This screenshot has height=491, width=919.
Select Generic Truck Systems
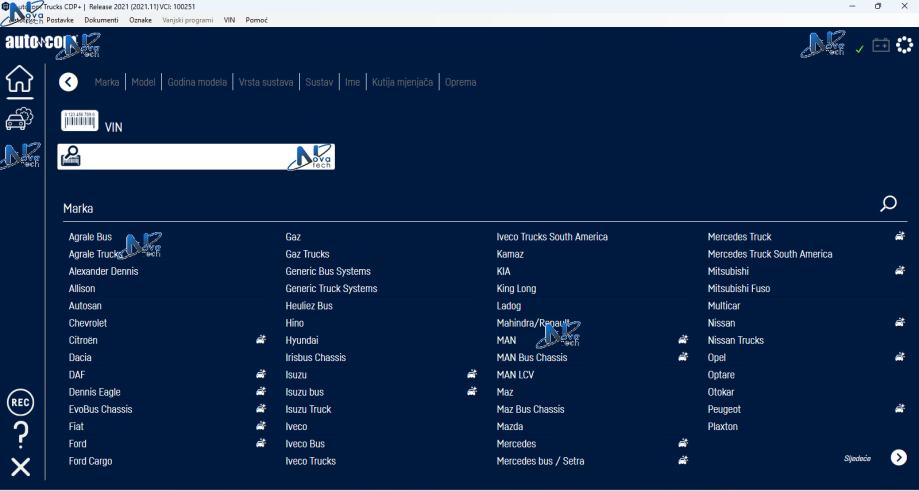click(x=331, y=288)
